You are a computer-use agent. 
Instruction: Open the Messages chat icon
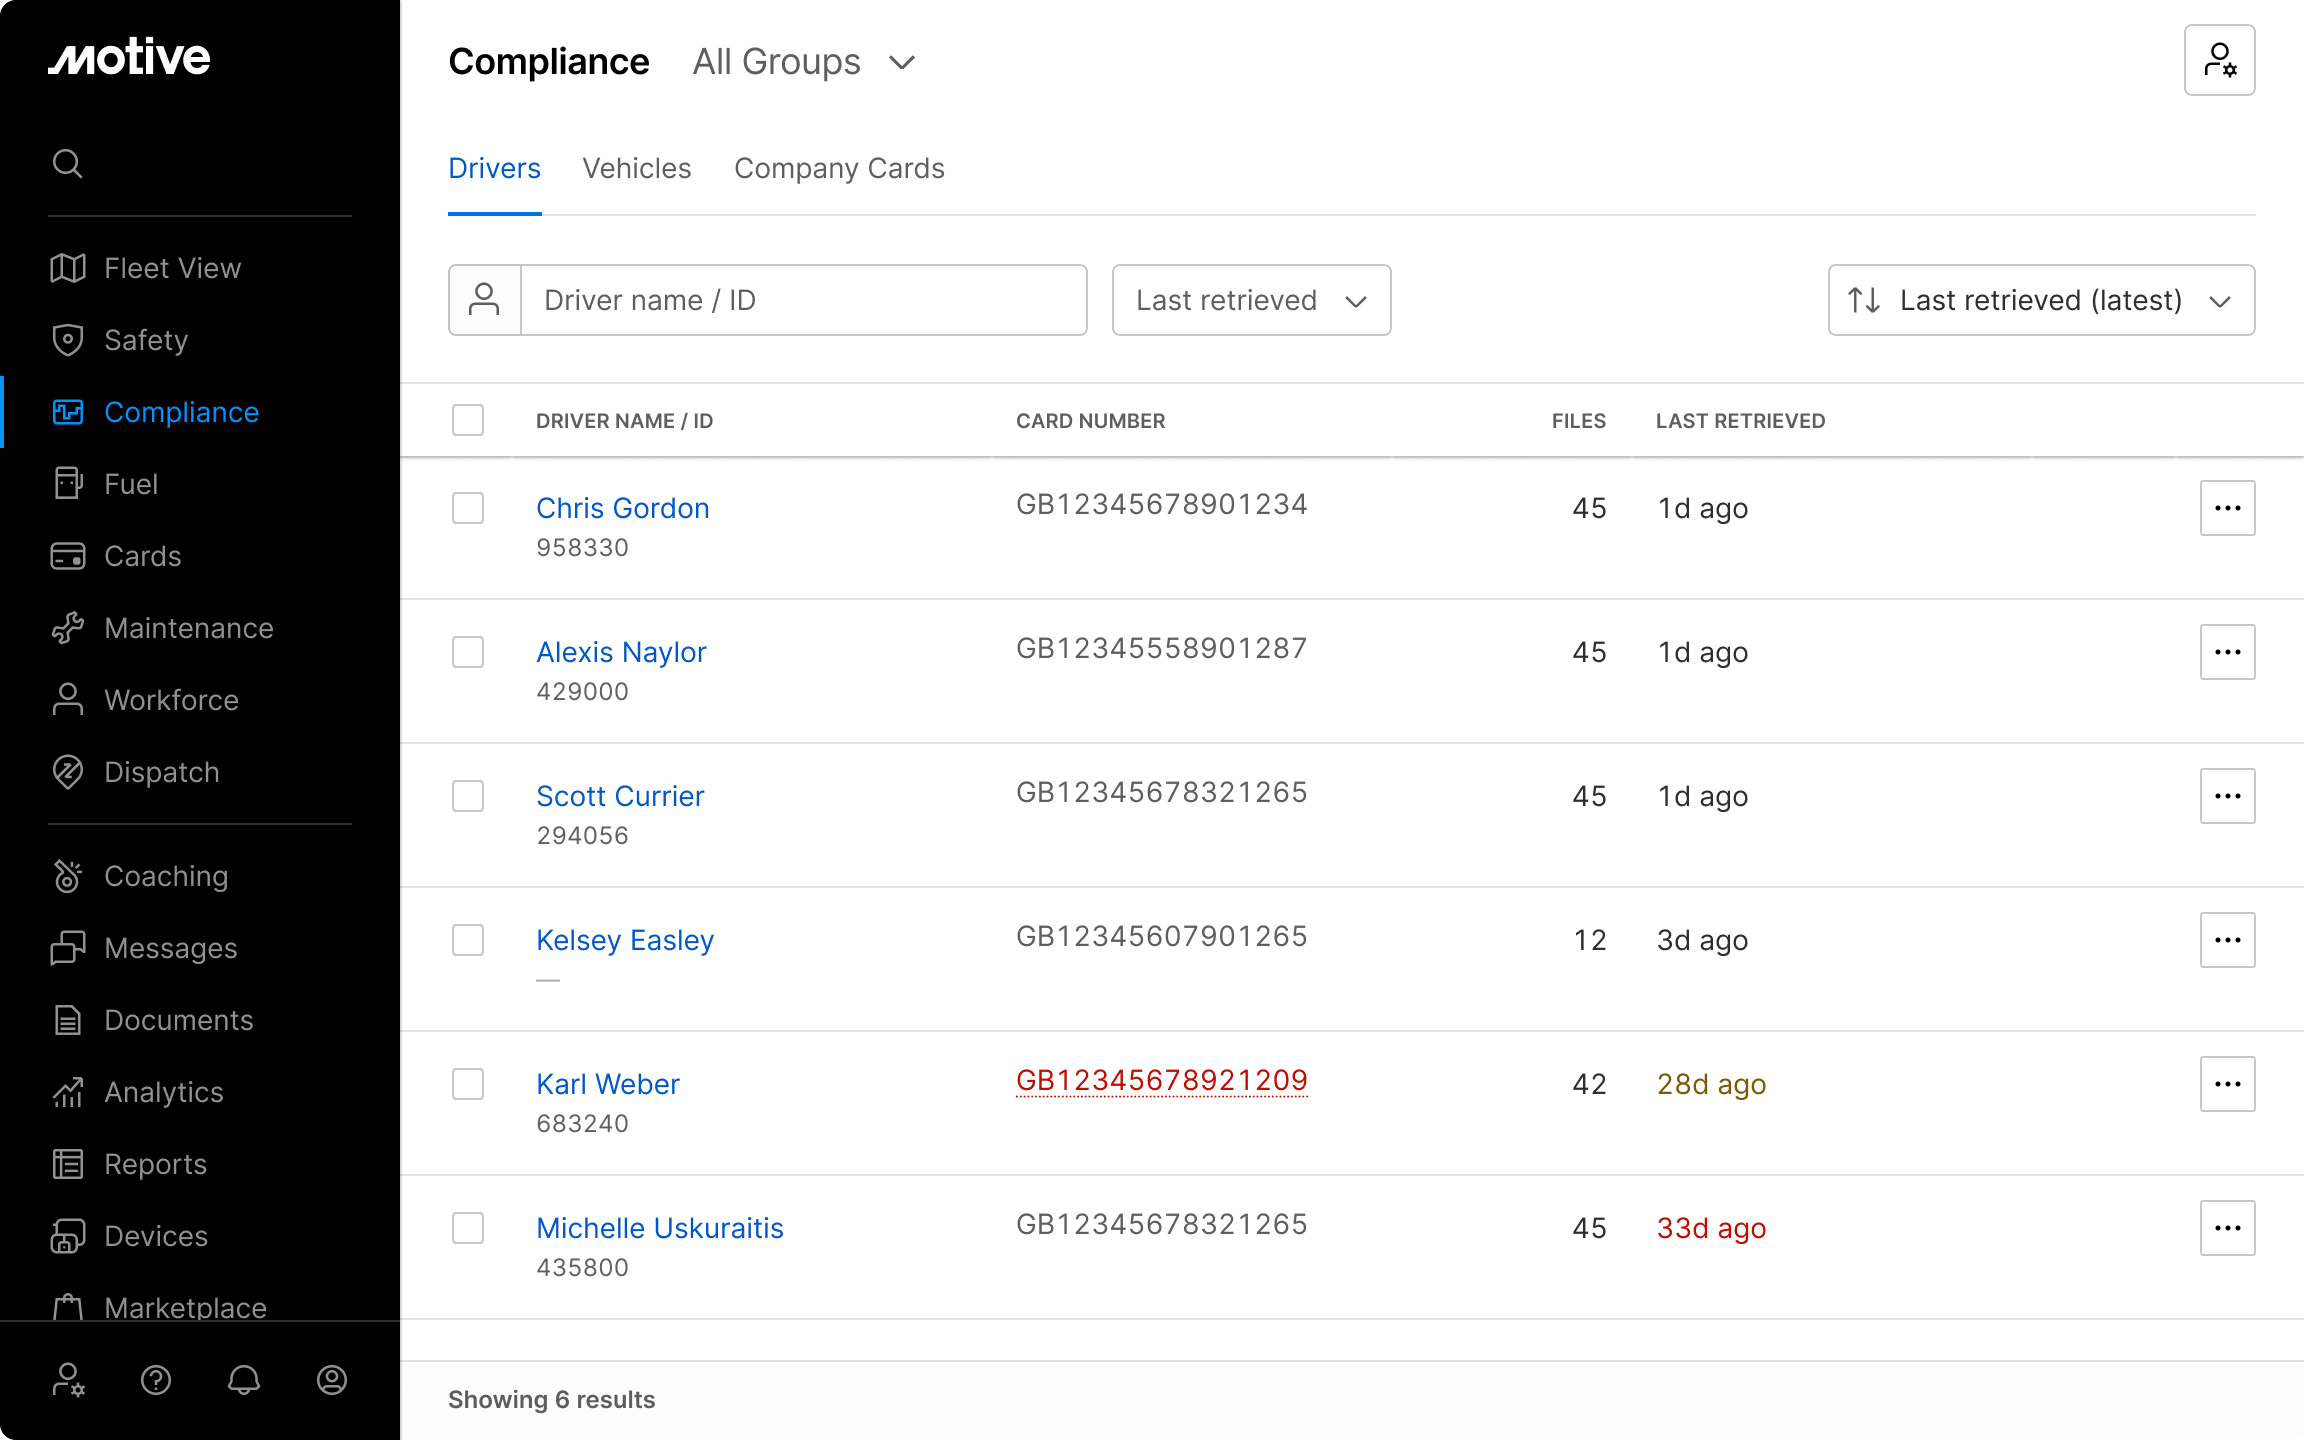tap(68, 948)
